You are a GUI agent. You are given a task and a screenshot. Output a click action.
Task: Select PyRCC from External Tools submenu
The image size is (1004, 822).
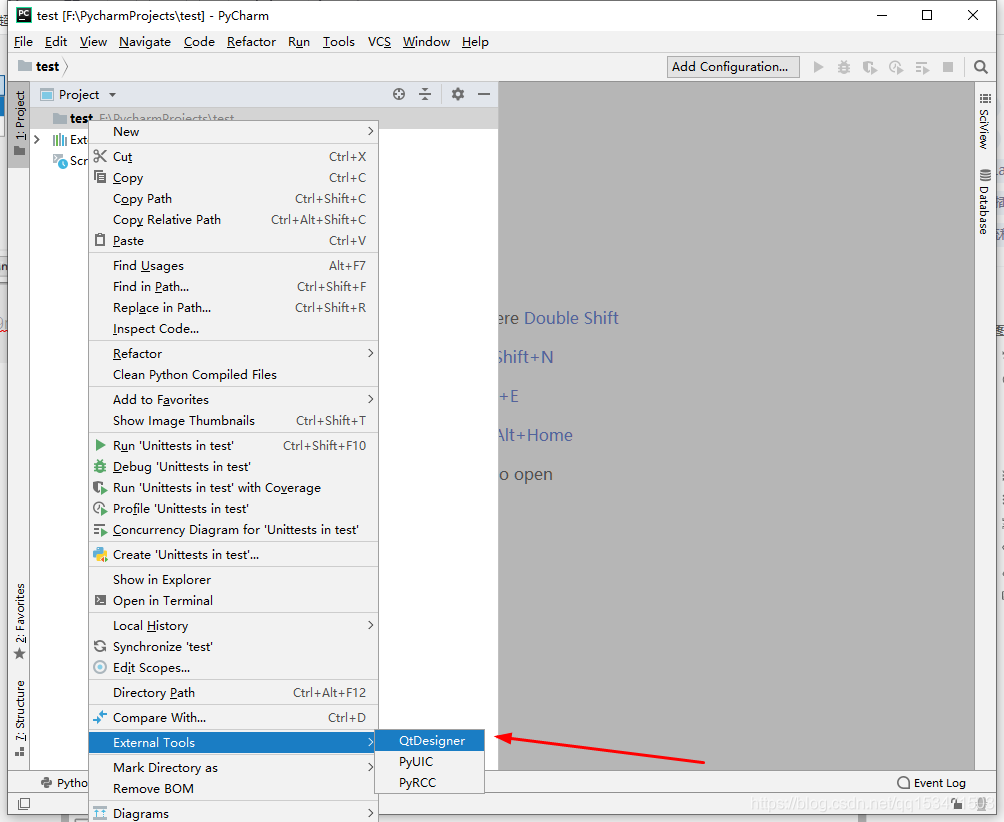(x=430, y=782)
